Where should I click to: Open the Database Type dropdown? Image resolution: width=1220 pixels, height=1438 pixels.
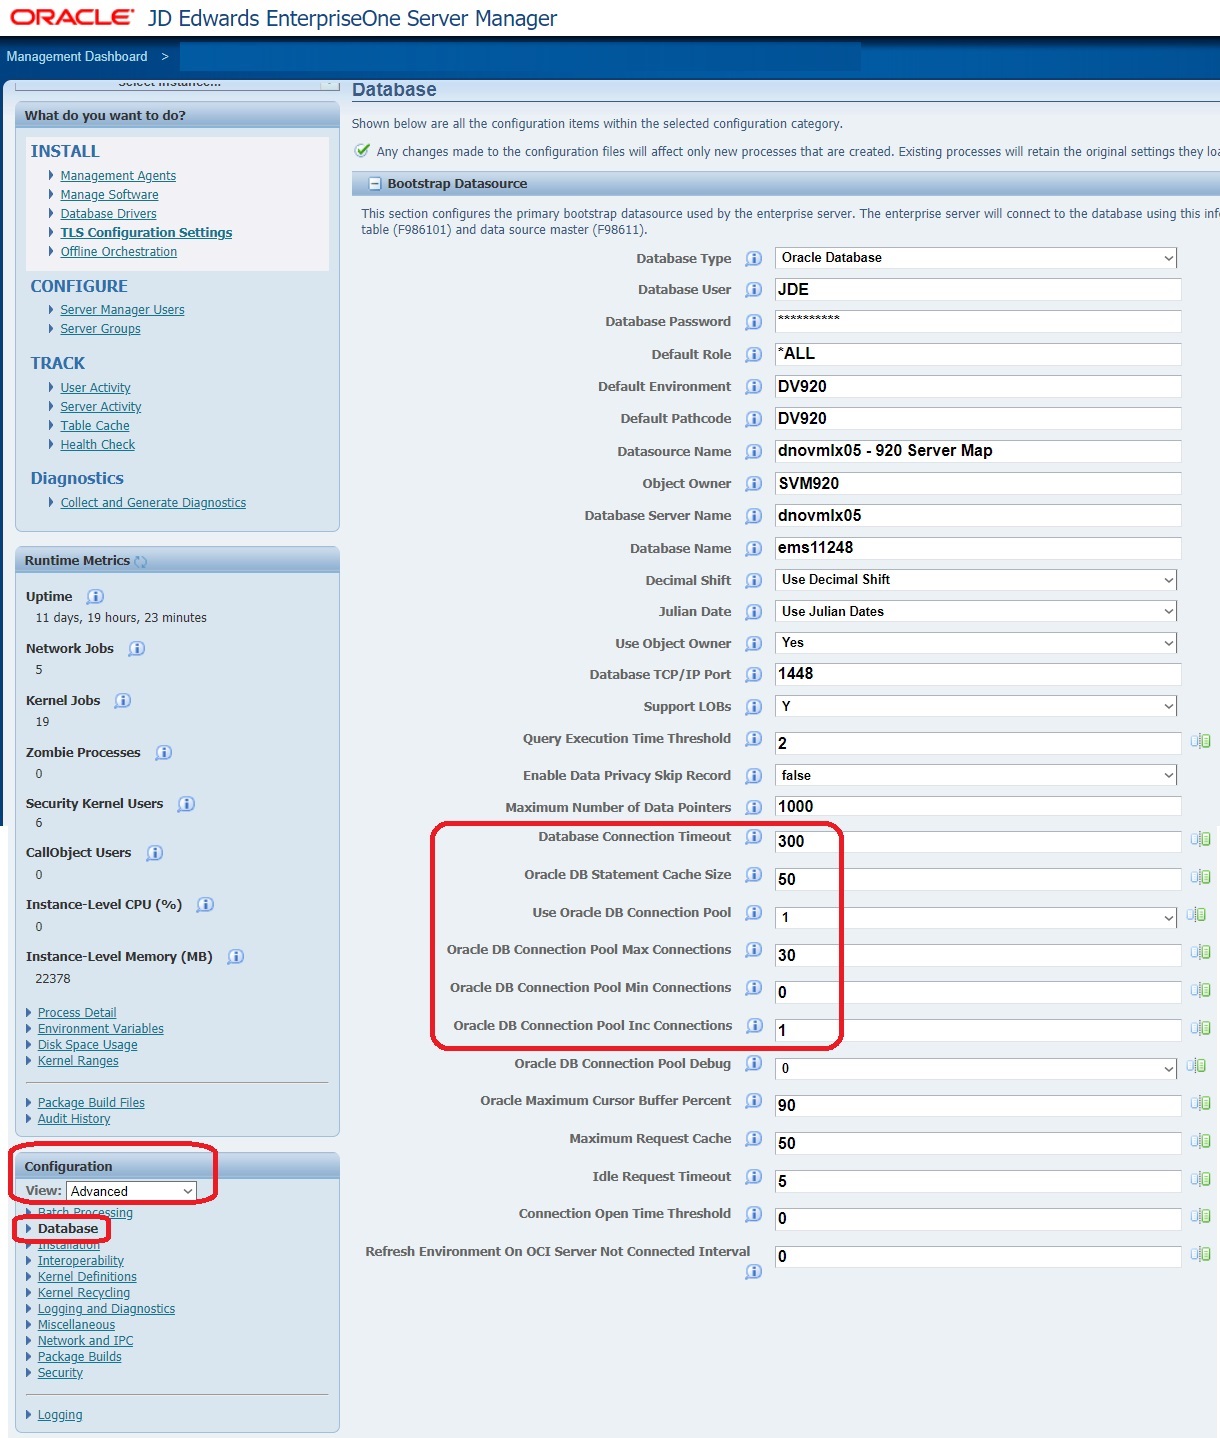pyautogui.click(x=976, y=258)
